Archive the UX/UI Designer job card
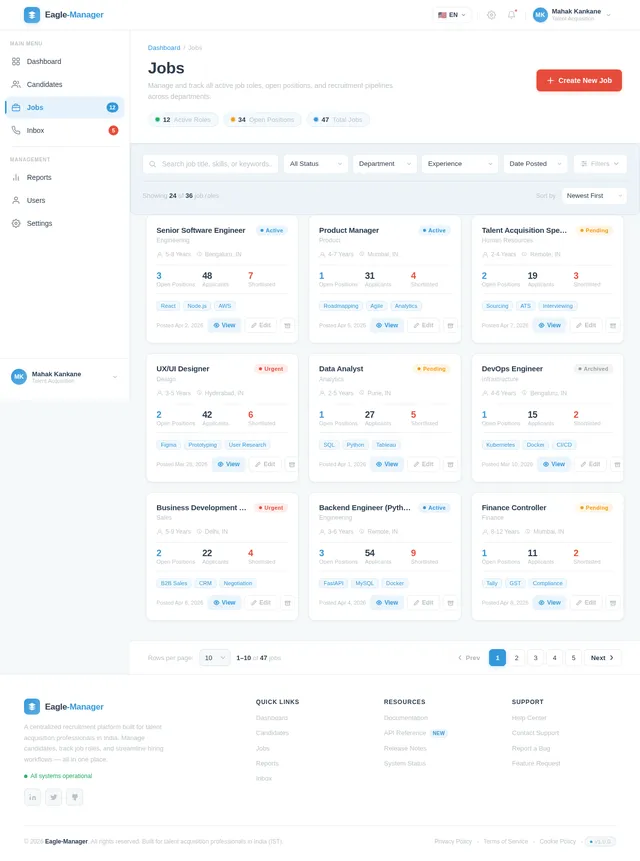640x861 pixels. click(291, 465)
